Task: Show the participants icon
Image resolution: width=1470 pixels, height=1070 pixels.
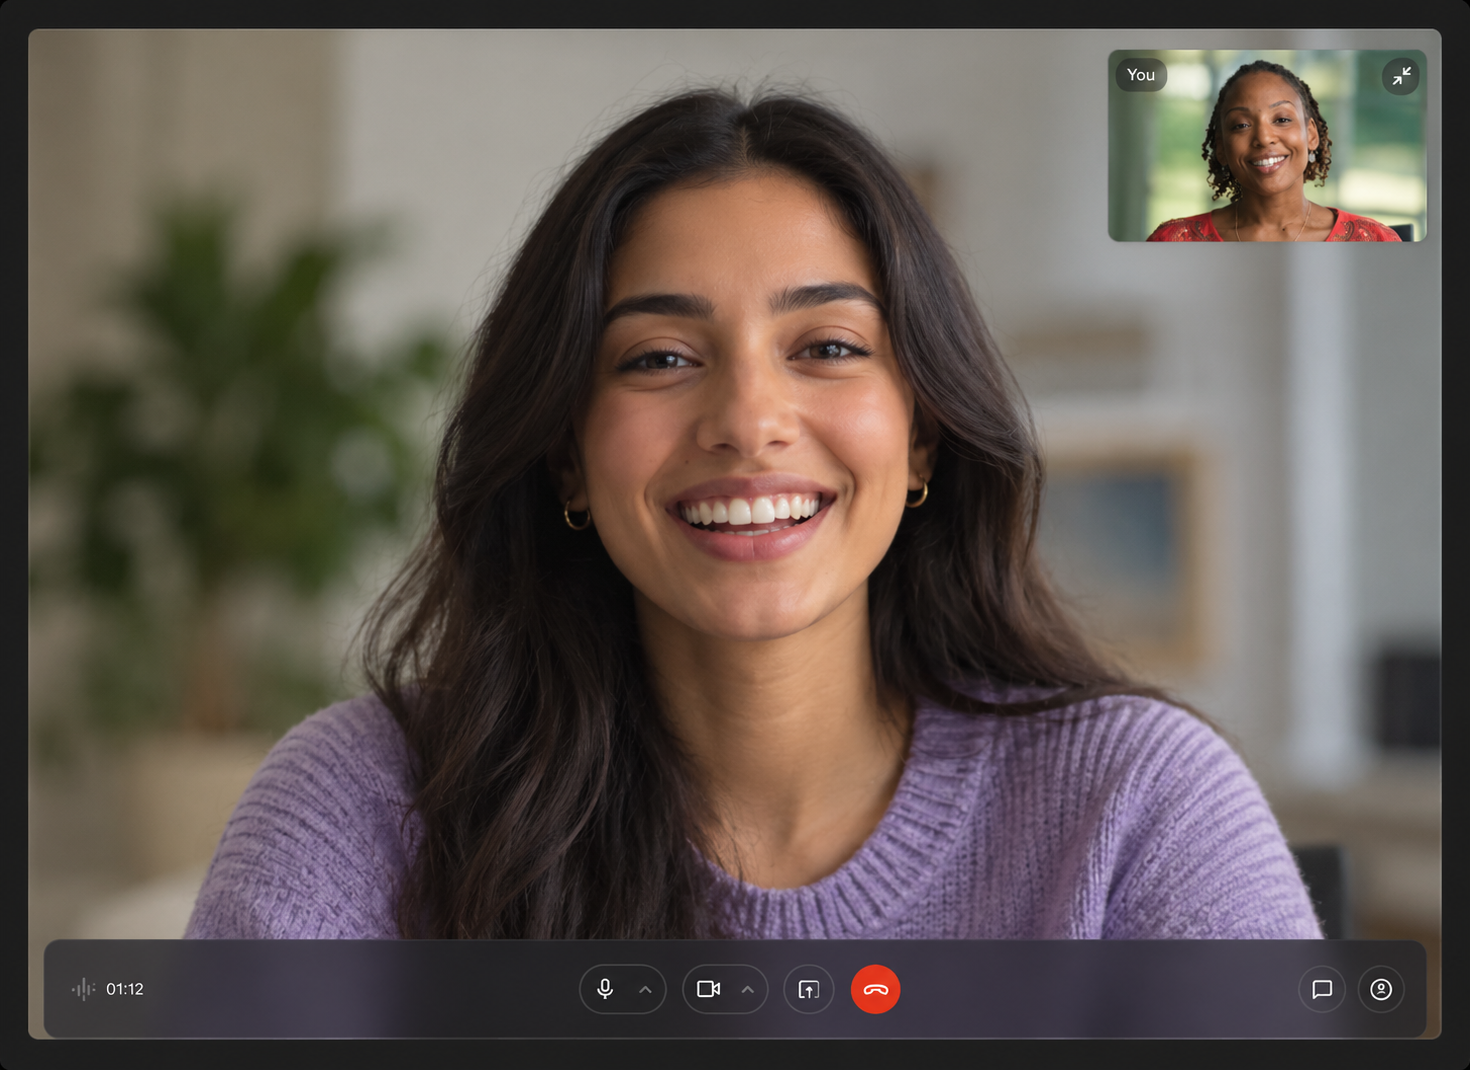Action: [x=1381, y=990]
